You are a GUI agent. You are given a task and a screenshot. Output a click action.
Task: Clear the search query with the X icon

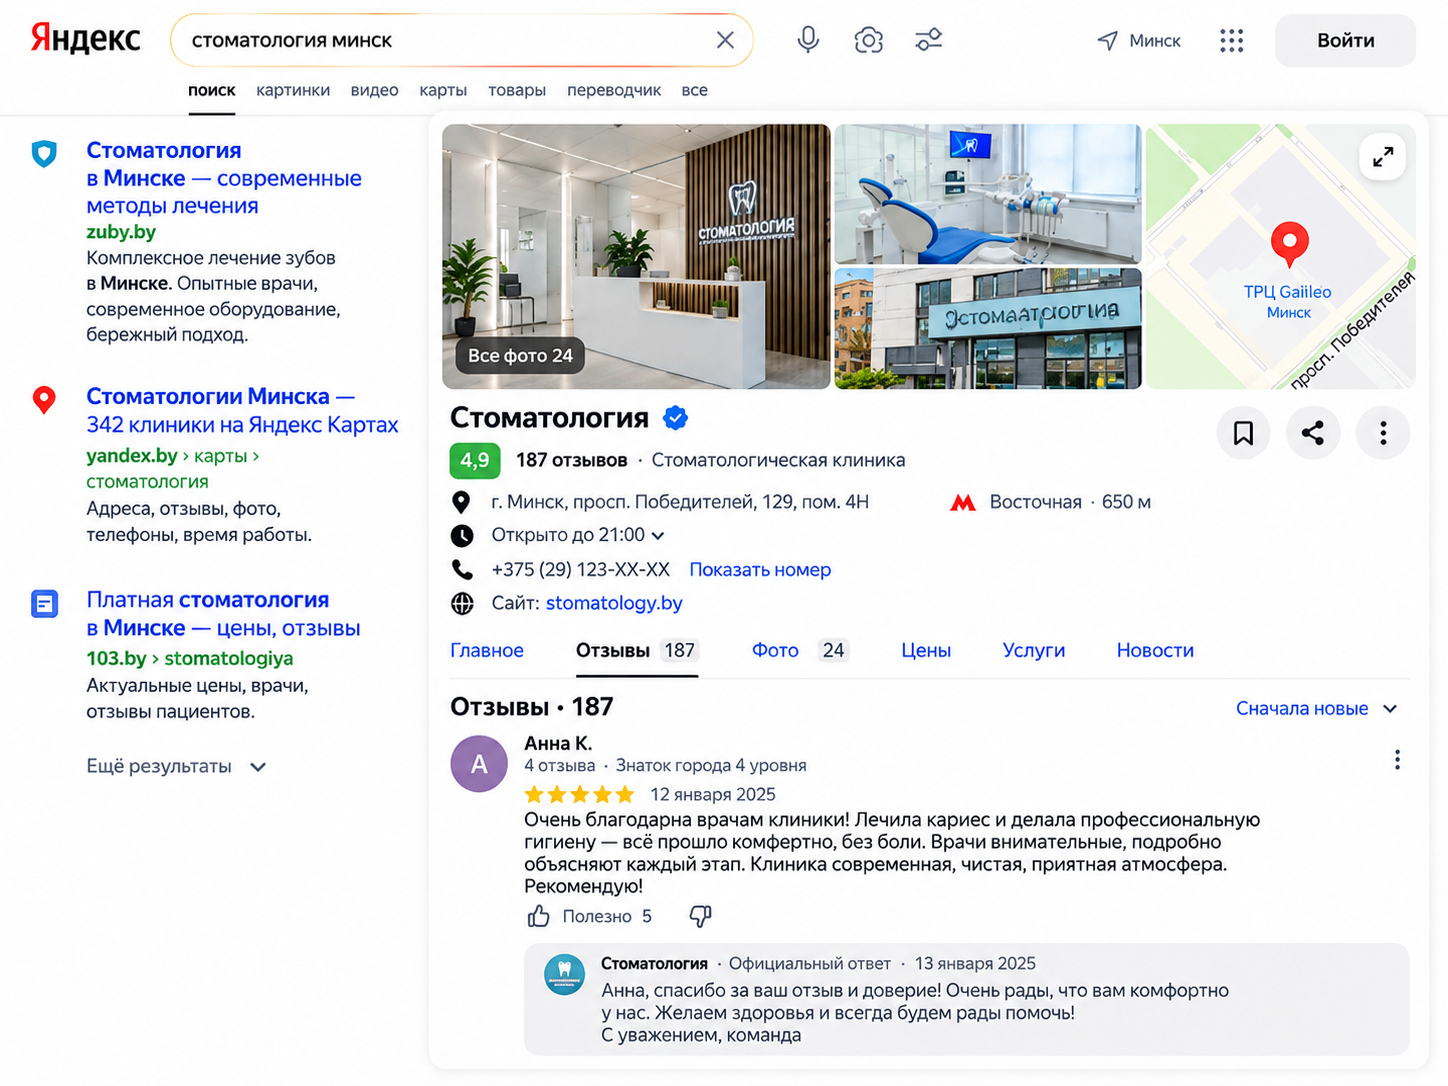pos(725,40)
